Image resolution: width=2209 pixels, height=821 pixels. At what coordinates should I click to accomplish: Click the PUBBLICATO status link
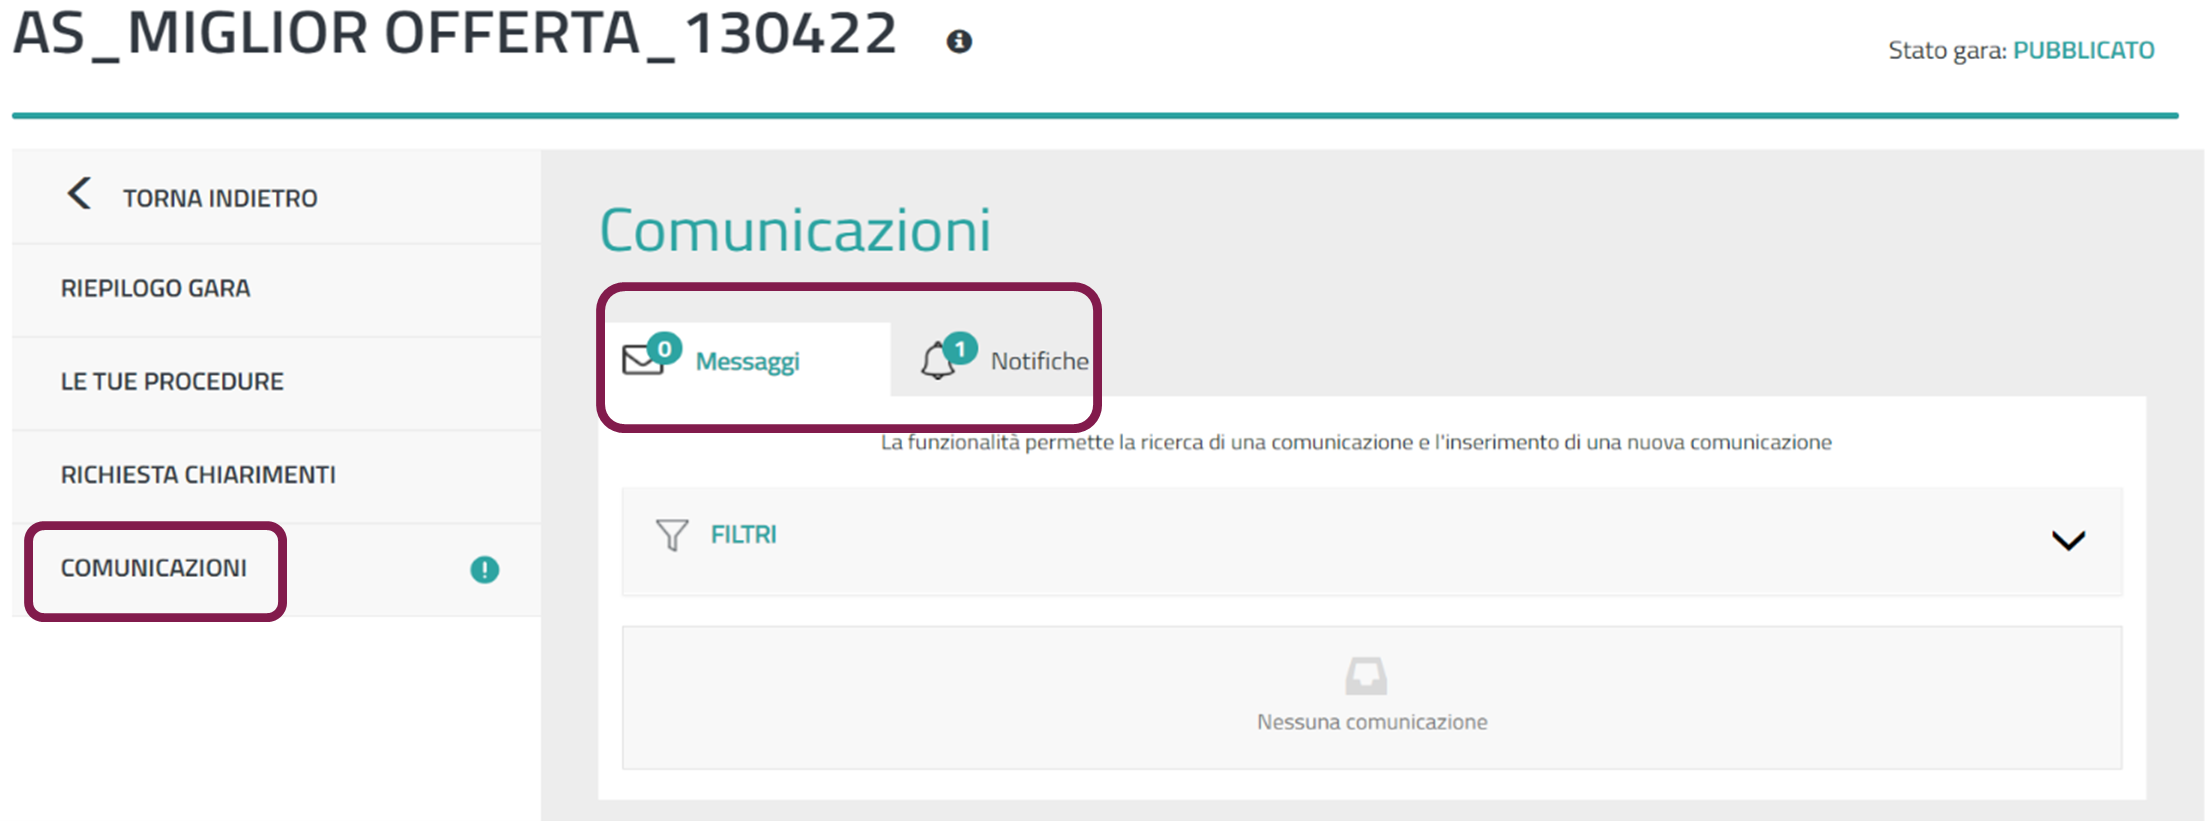click(2083, 50)
